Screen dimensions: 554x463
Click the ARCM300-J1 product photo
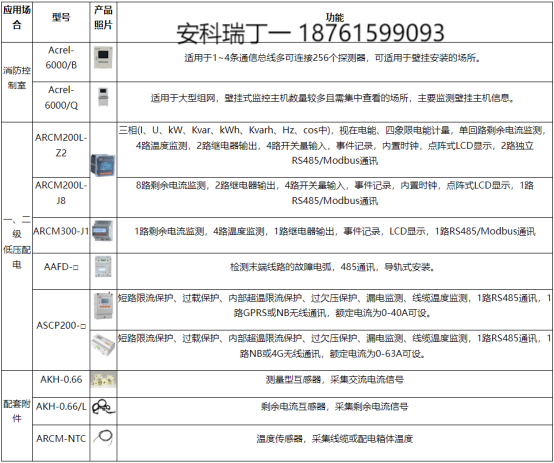(103, 231)
